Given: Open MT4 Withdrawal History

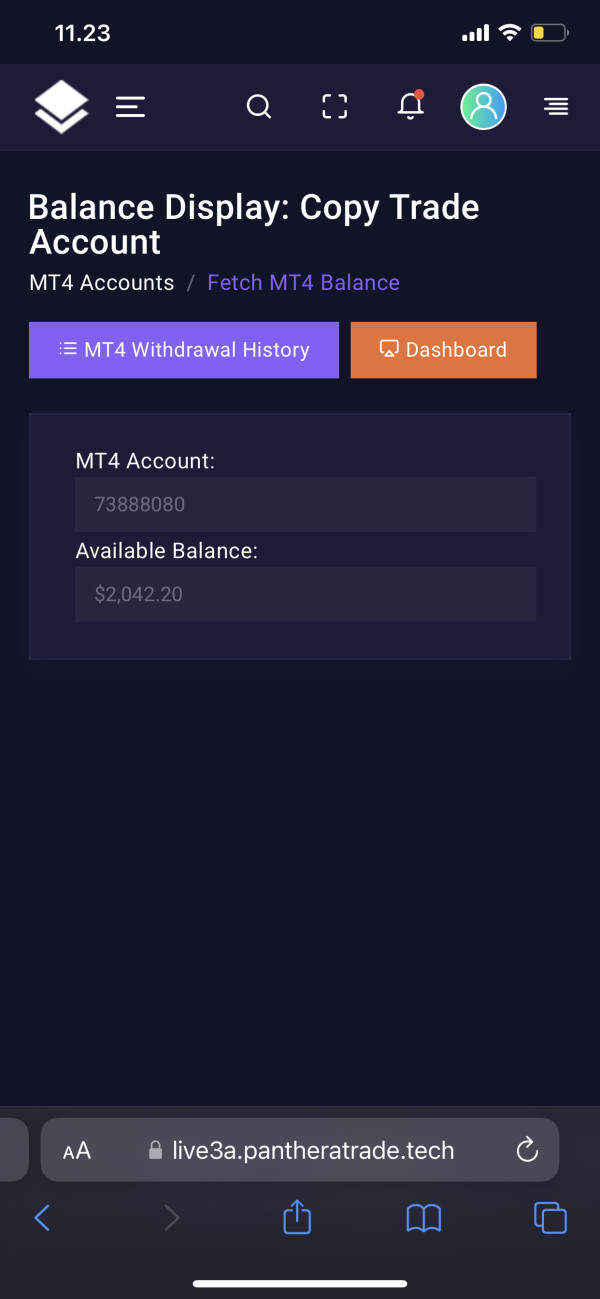Looking at the screenshot, I should pos(184,350).
